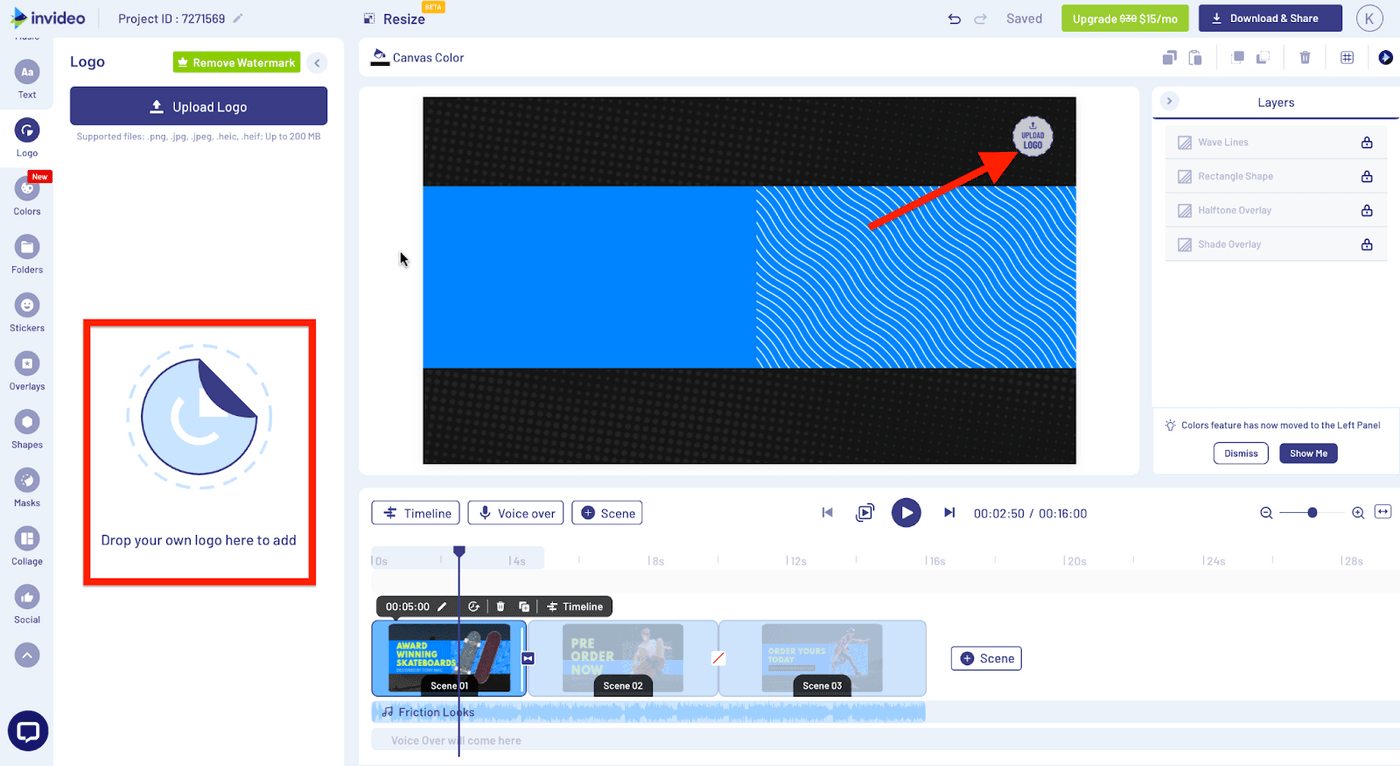The image size is (1400, 766).
Task: Click the undo arrow icon
Action: click(954, 19)
